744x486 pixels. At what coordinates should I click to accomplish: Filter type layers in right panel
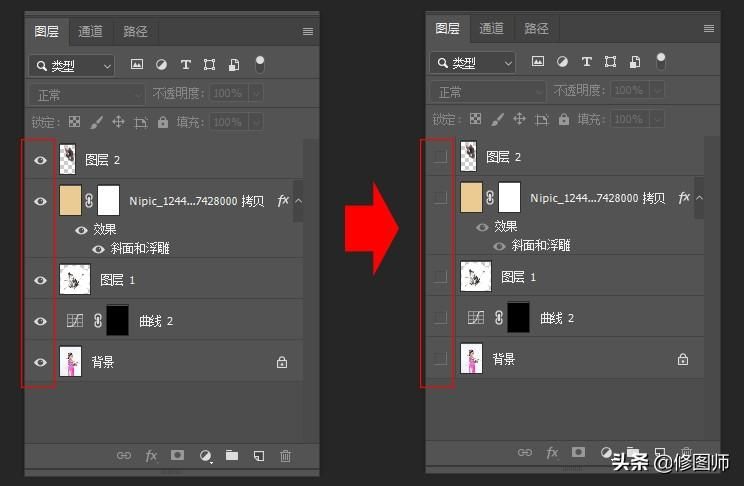click(586, 62)
